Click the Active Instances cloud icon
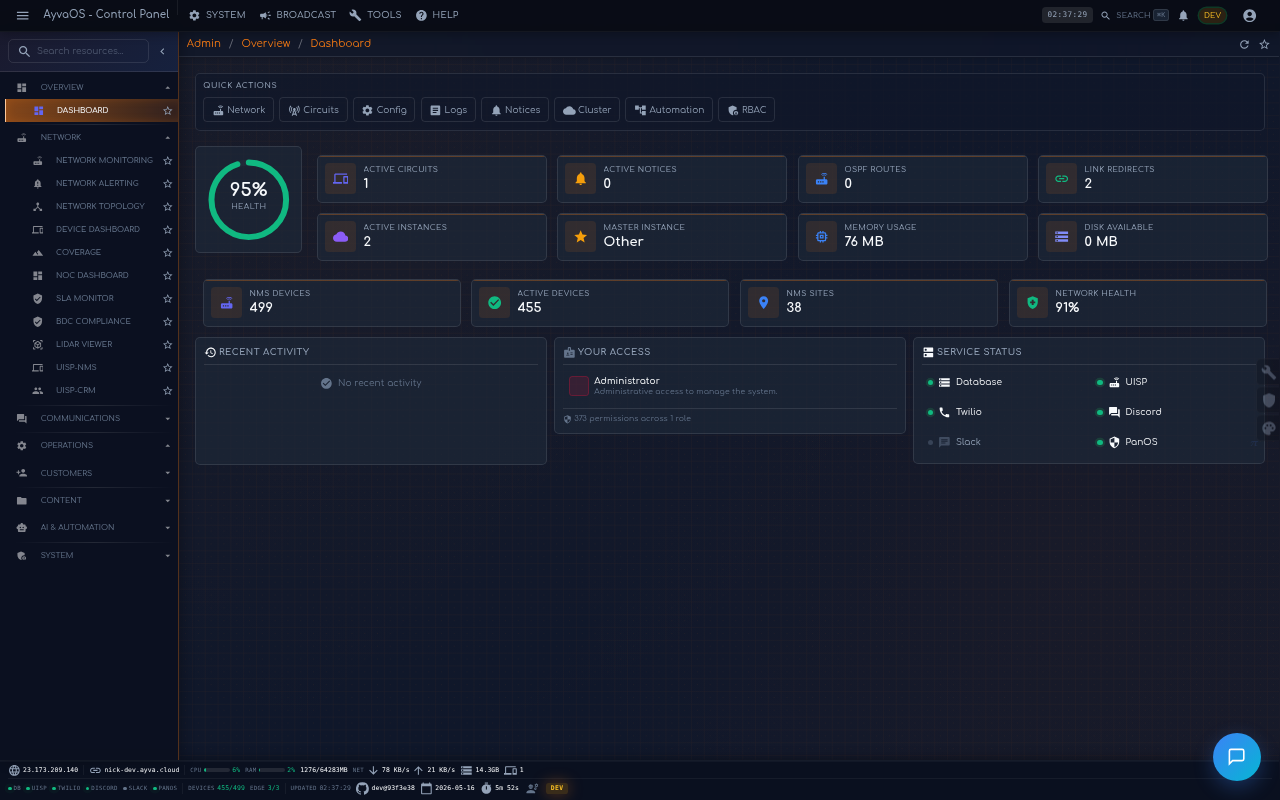Viewport: 1280px width, 800px height. (x=341, y=237)
